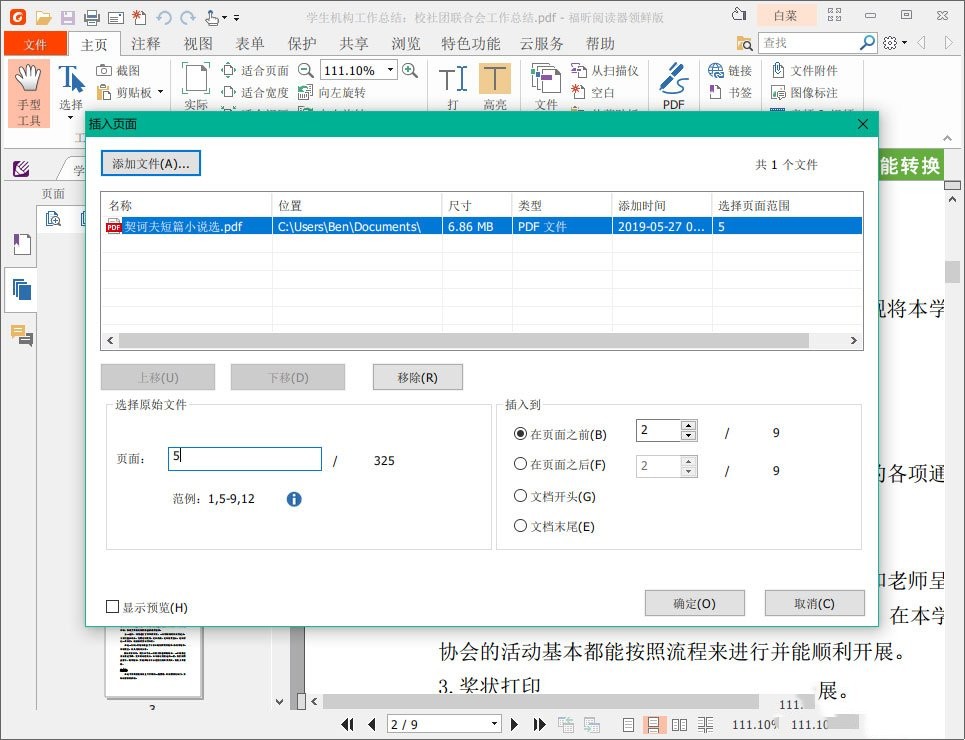
Task: Switch to single page view mode
Action: (628, 725)
